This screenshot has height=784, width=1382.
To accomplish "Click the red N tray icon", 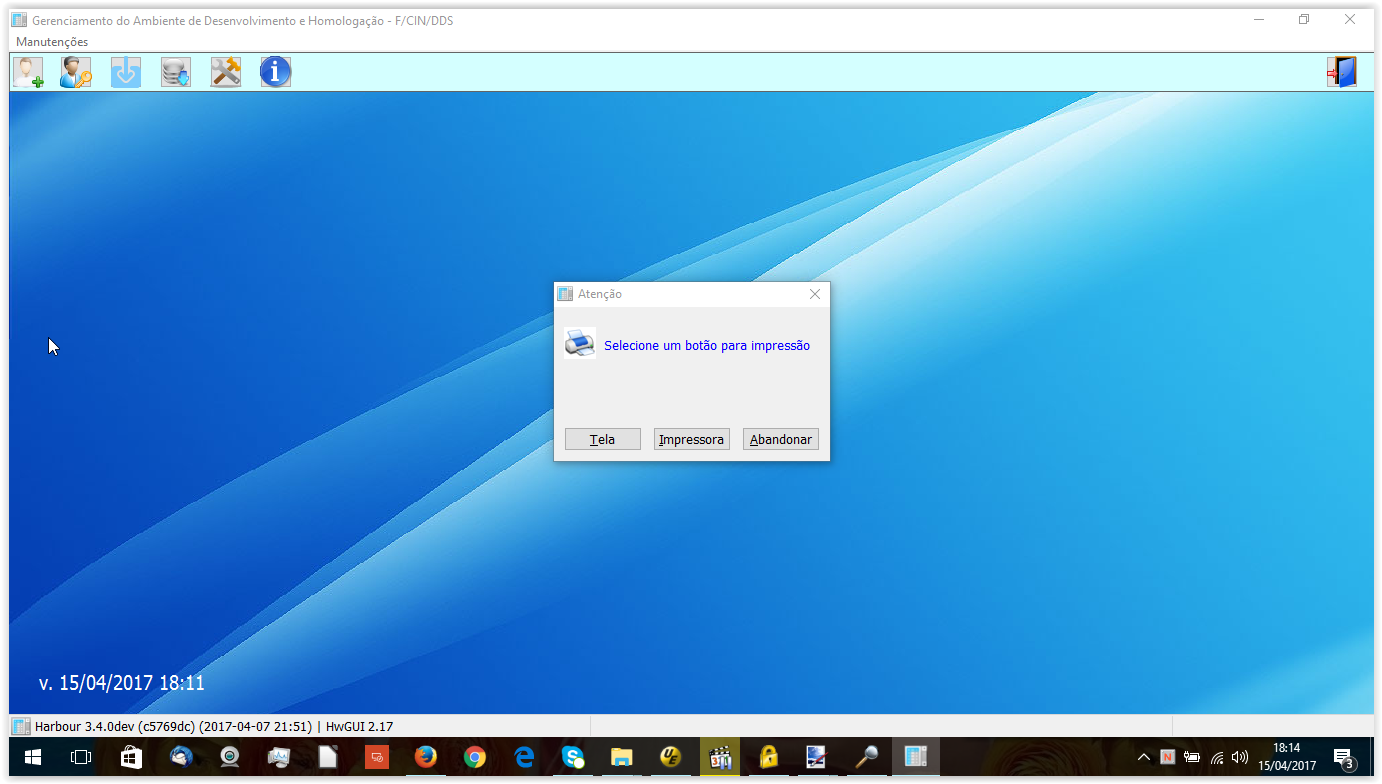I will [1167, 757].
